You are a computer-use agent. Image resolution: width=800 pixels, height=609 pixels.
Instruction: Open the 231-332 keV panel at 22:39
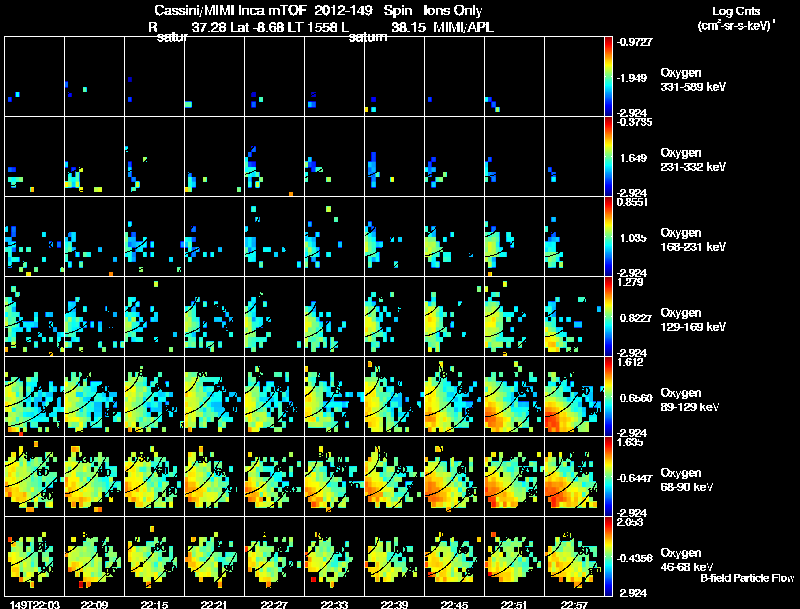pos(394,157)
